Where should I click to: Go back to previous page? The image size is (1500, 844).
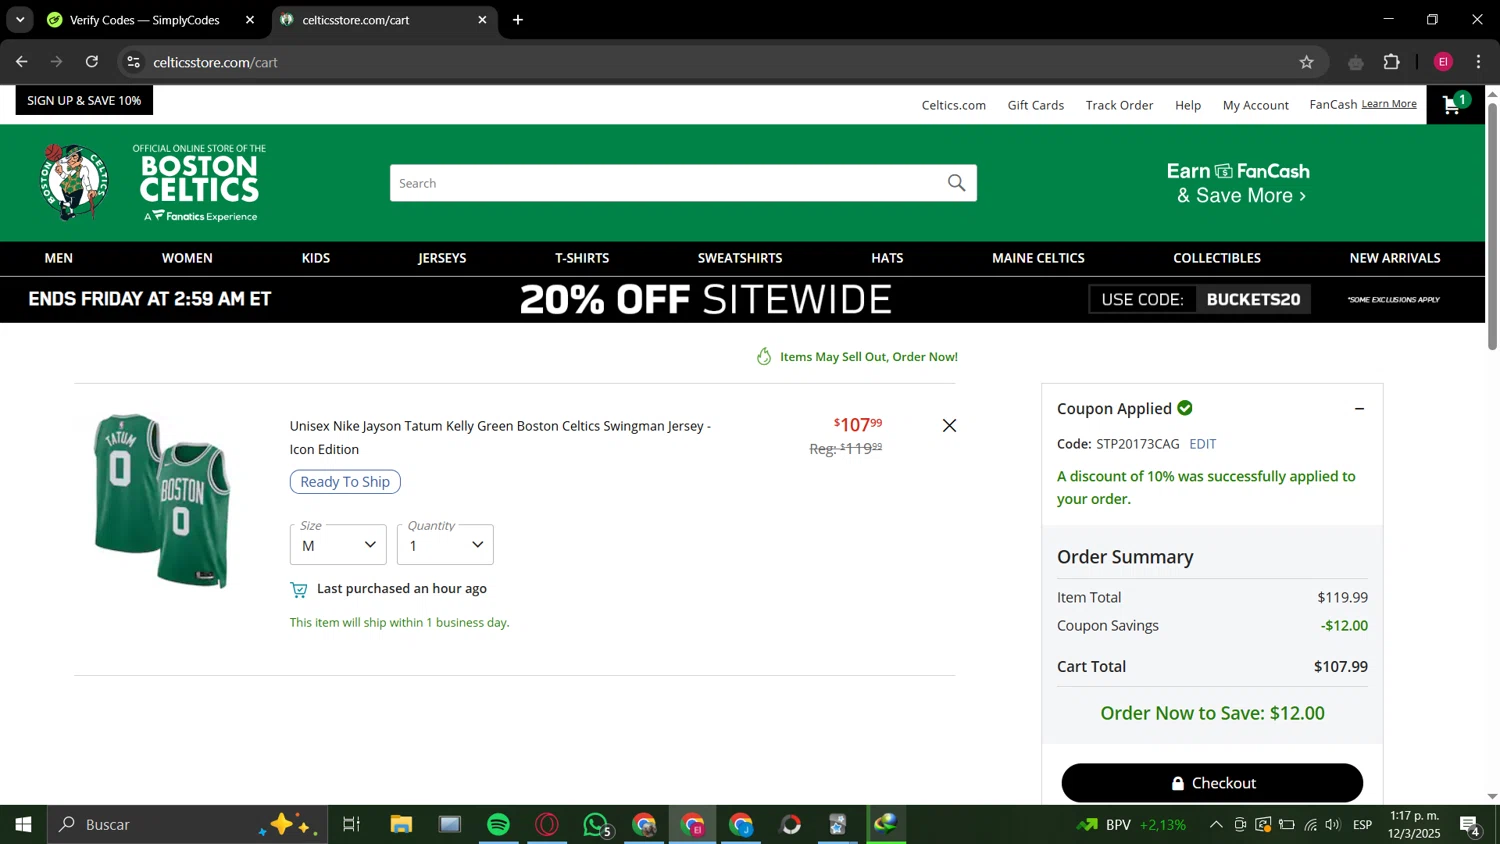tap(22, 62)
